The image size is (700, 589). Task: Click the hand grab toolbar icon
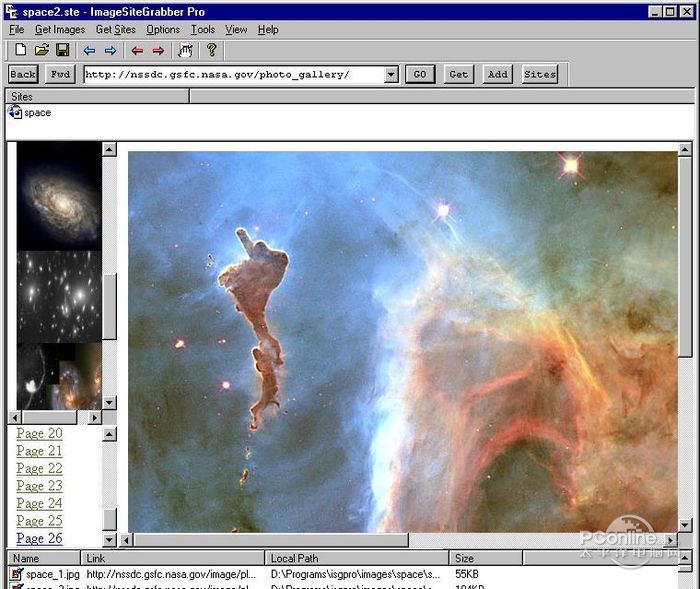(x=185, y=50)
